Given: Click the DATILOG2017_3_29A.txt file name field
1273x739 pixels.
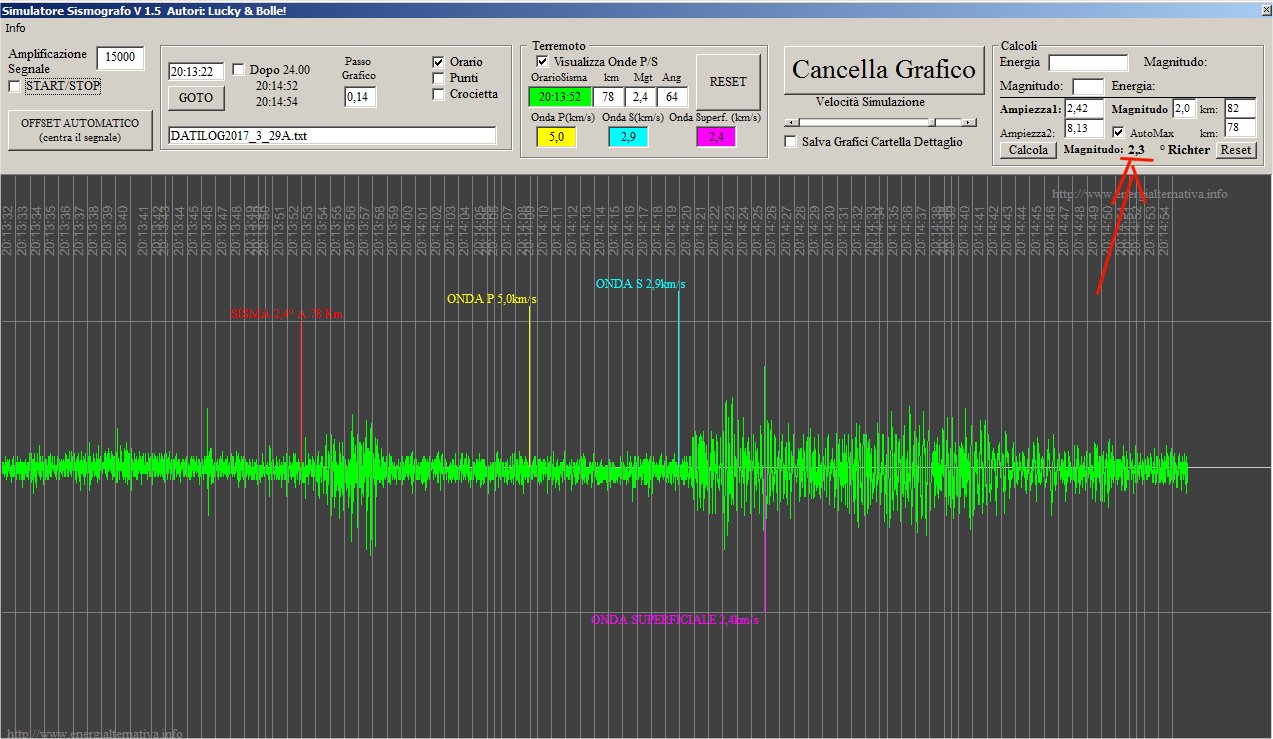Looking at the screenshot, I should point(332,135).
